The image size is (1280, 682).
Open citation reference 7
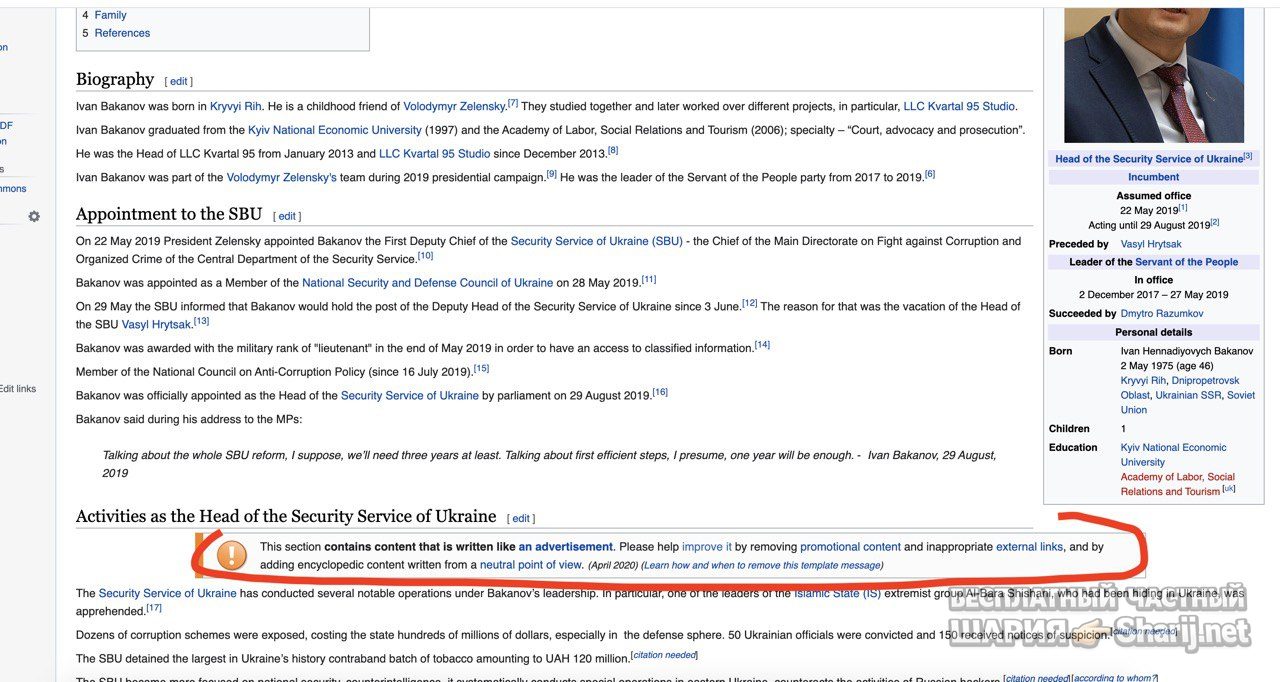coord(513,103)
